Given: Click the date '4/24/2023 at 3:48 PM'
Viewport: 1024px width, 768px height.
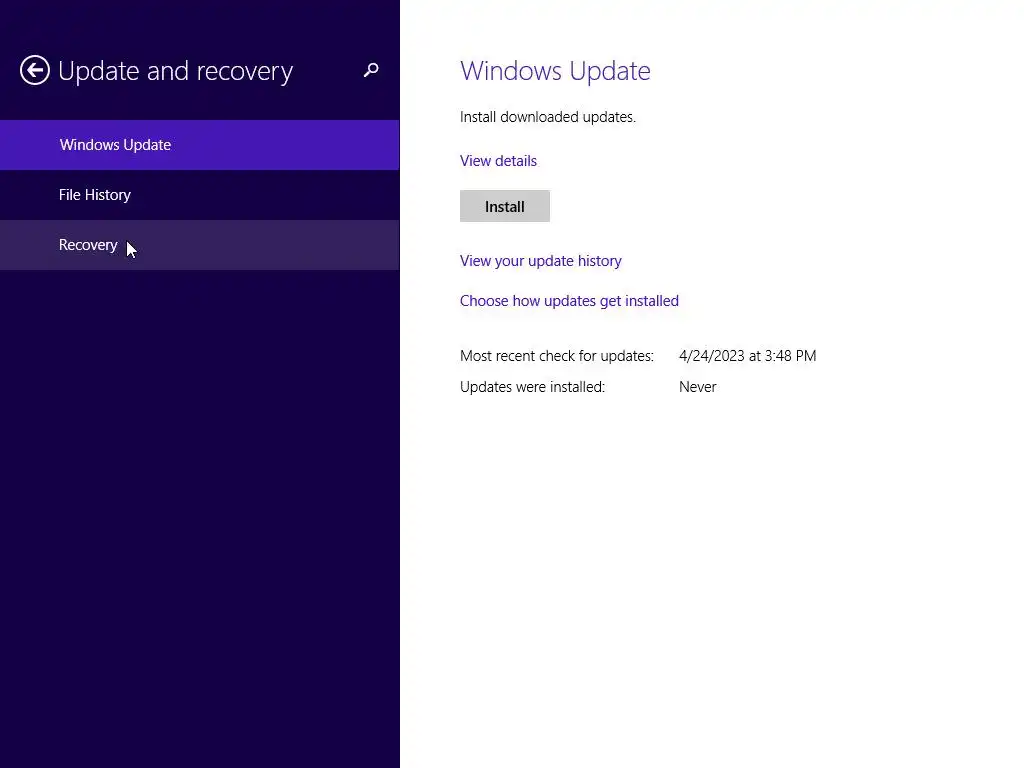Looking at the screenshot, I should [748, 356].
